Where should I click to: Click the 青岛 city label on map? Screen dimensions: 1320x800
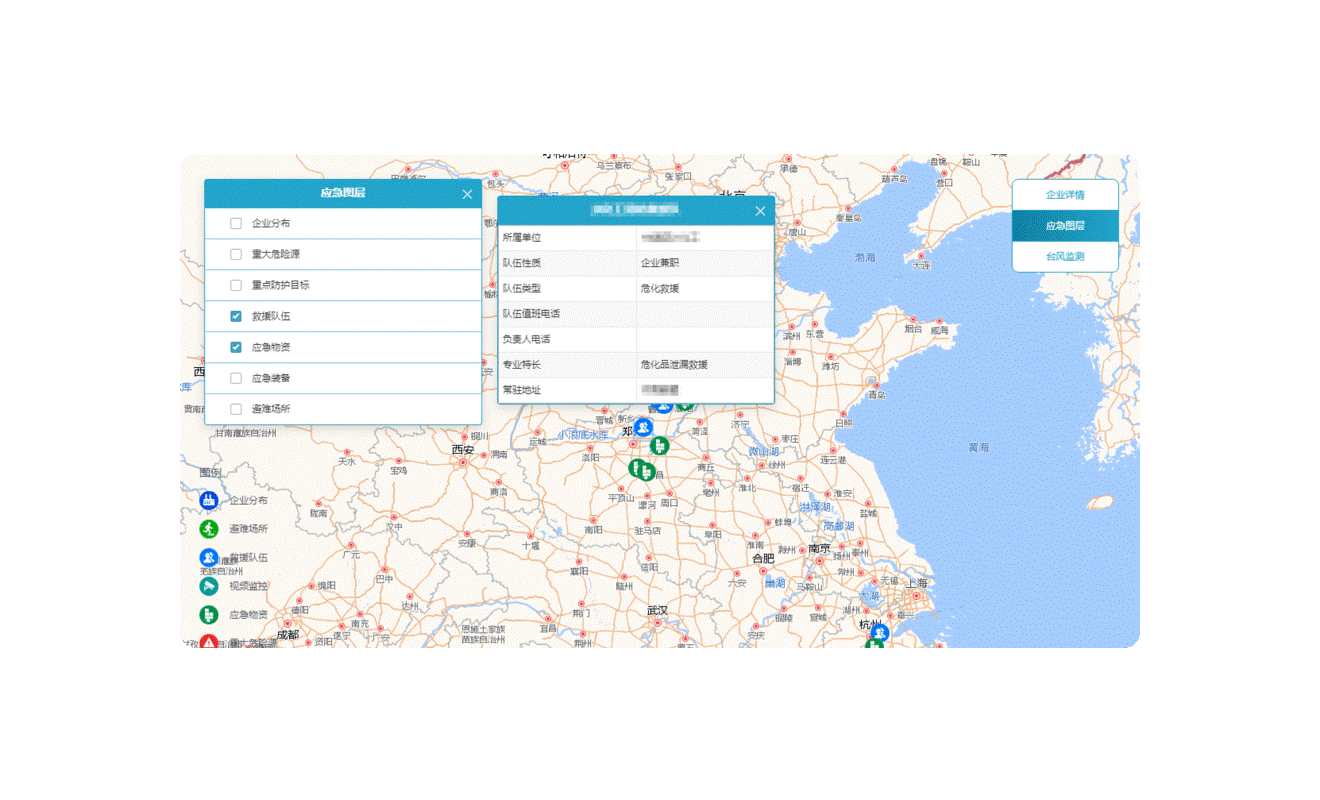(x=876, y=394)
